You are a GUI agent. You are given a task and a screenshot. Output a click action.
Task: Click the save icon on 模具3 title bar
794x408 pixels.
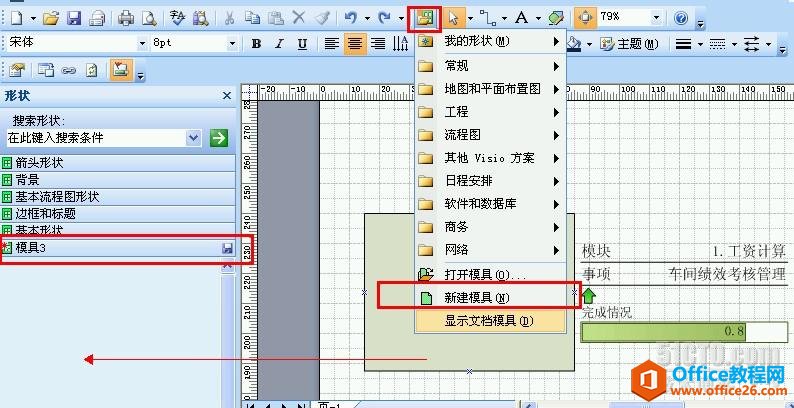click(x=228, y=248)
